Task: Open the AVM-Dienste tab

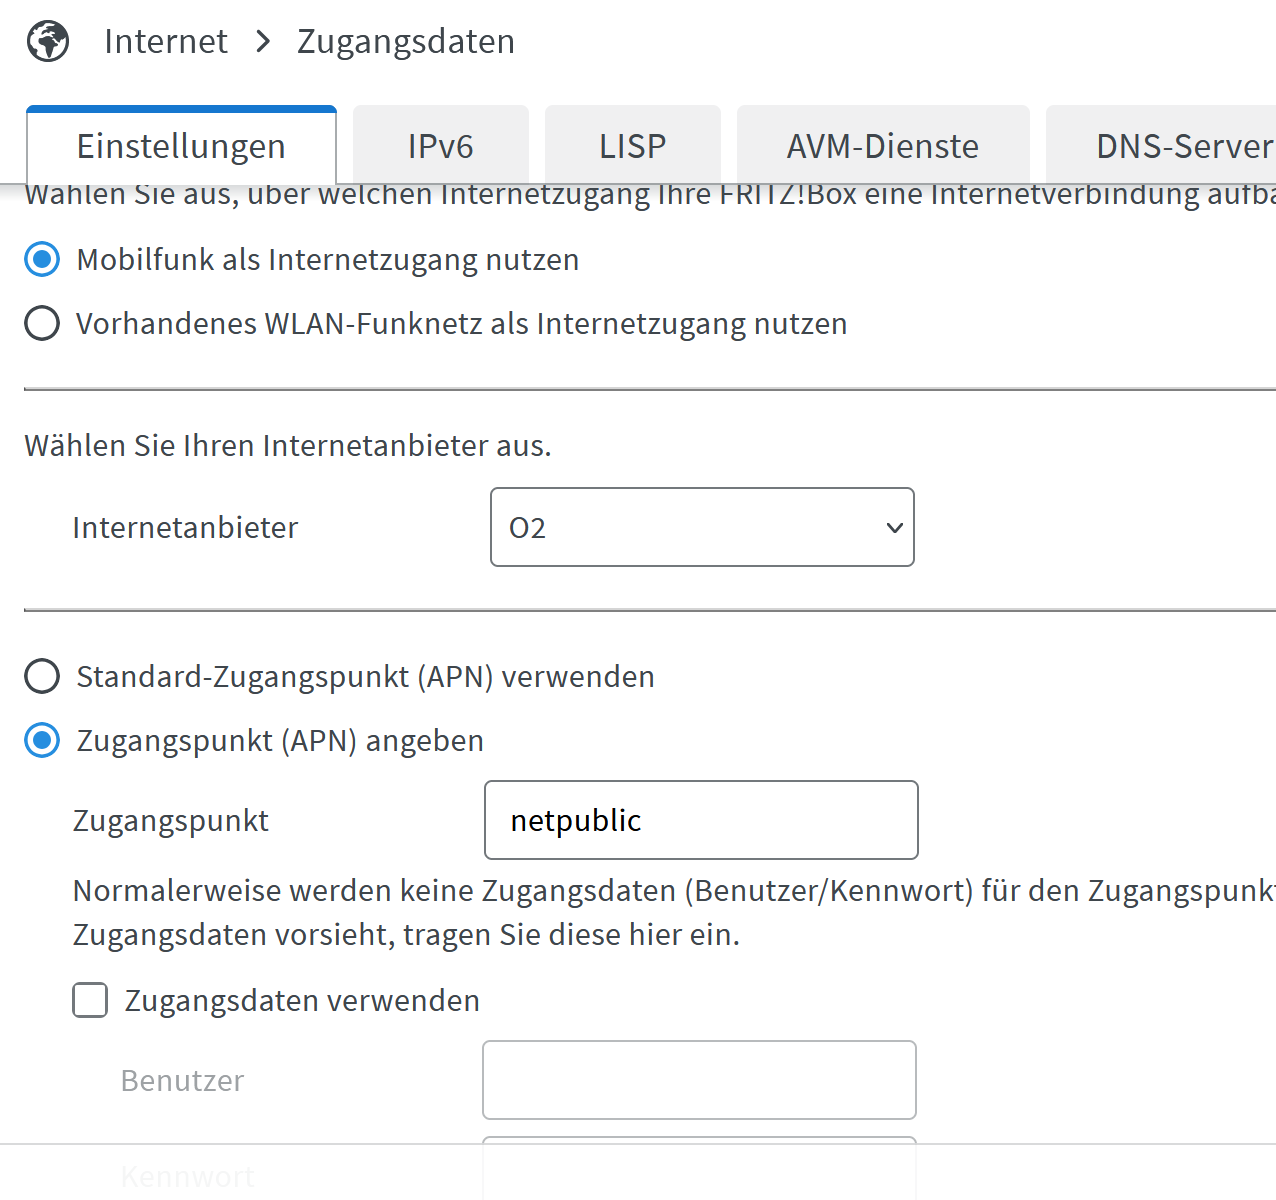Action: tap(882, 146)
